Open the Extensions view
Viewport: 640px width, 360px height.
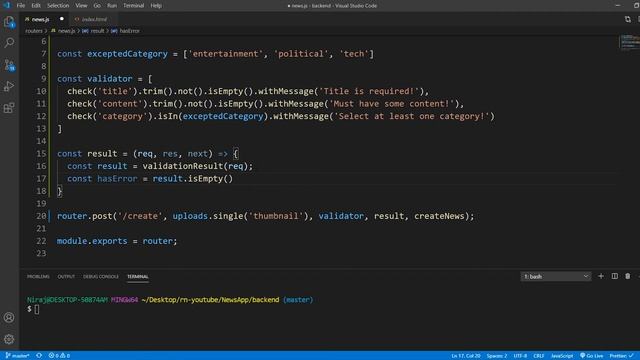click(9, 108)
